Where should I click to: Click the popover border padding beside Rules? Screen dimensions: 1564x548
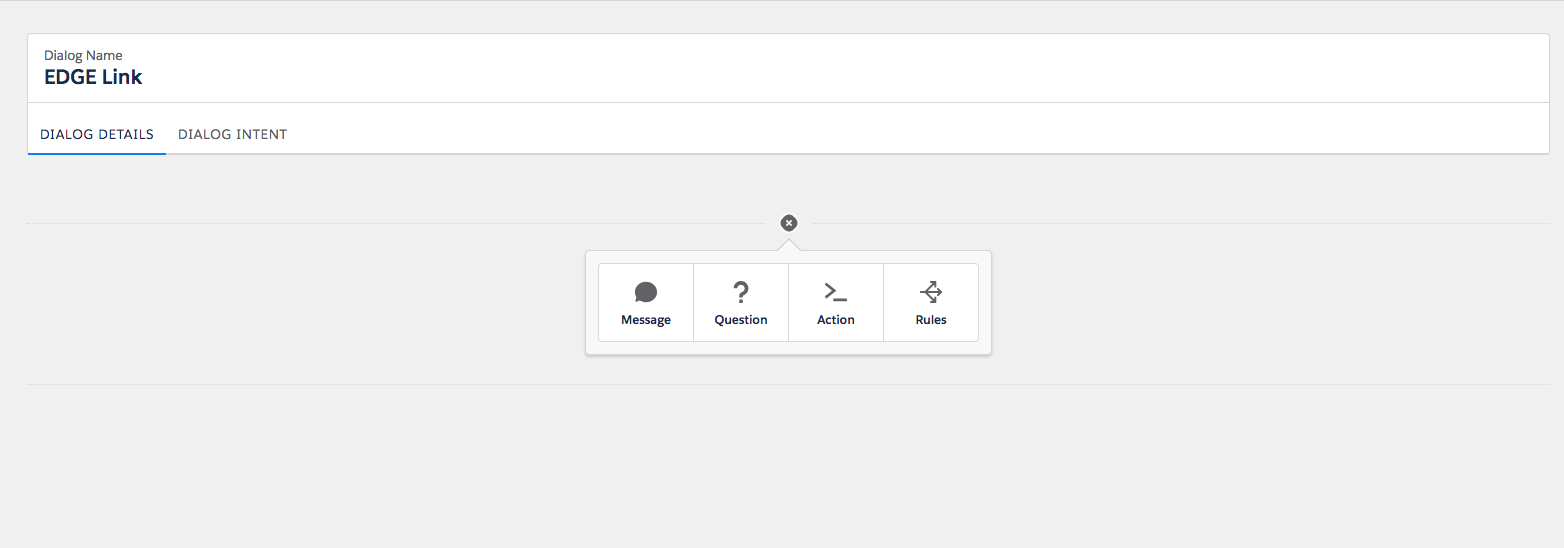coord(985,302)
